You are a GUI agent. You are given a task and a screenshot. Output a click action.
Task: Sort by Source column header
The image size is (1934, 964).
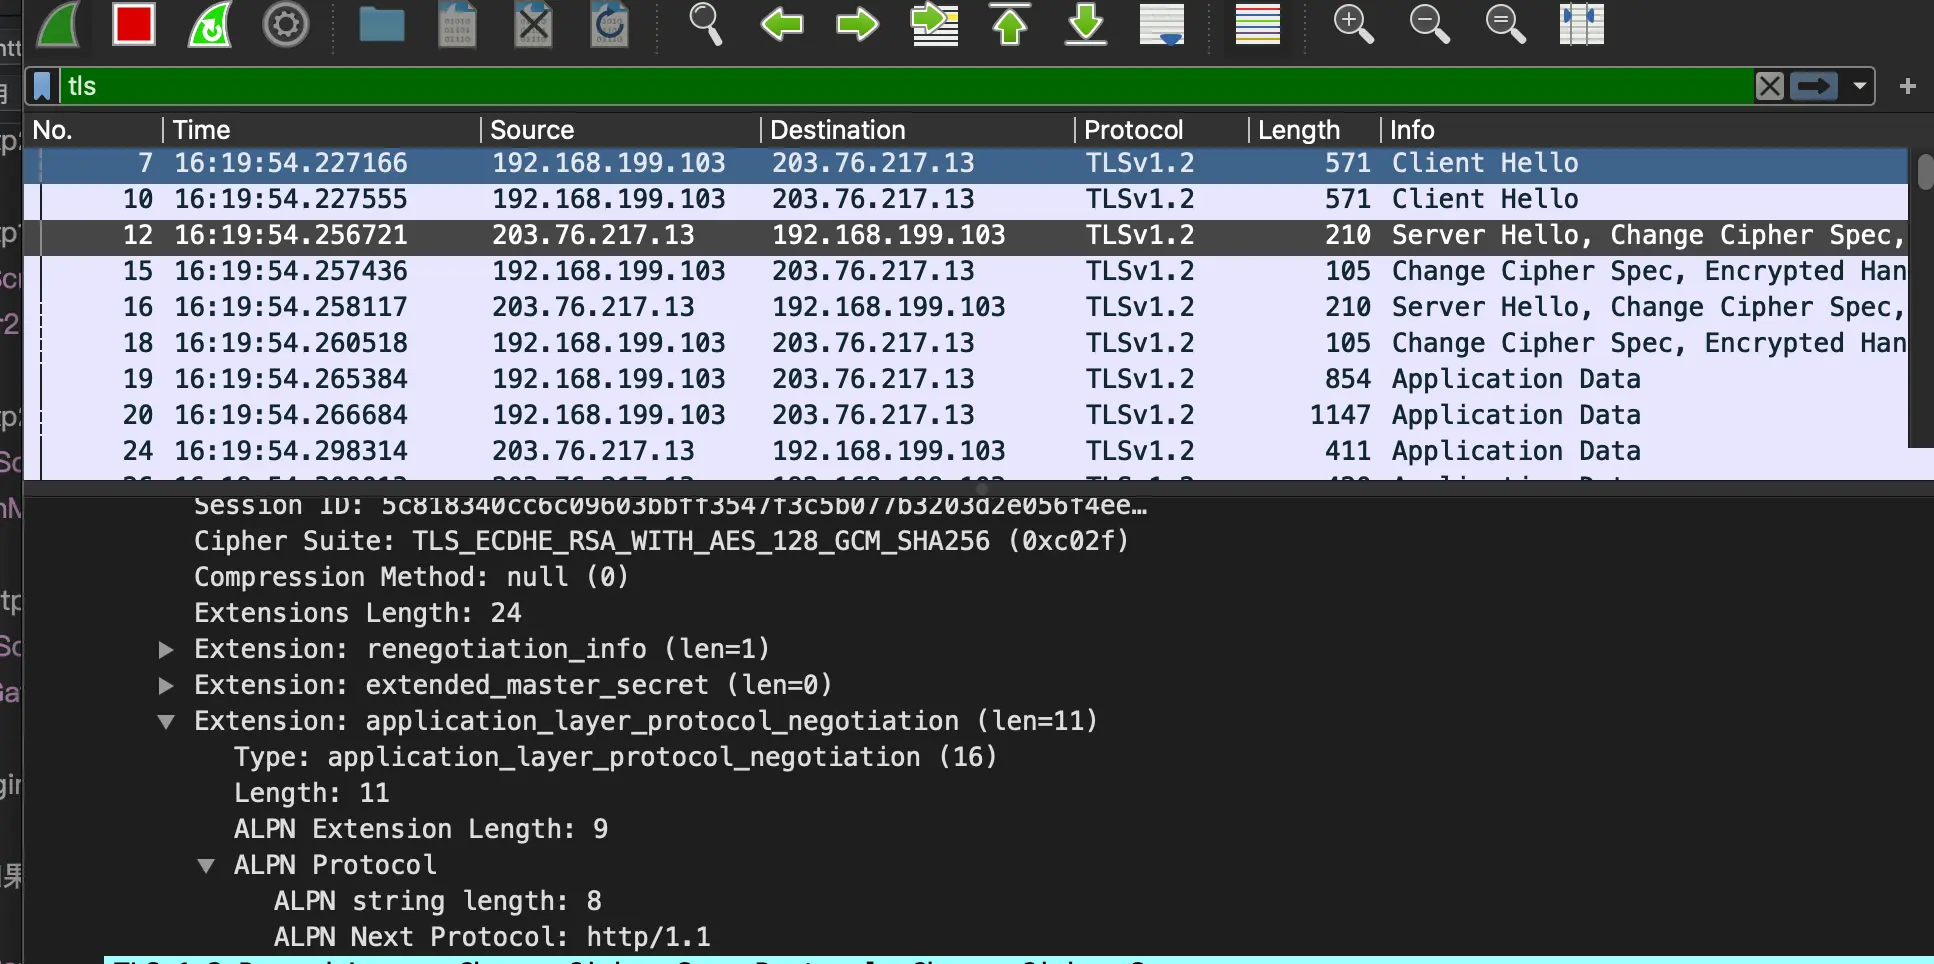click(x=621, y=130)
